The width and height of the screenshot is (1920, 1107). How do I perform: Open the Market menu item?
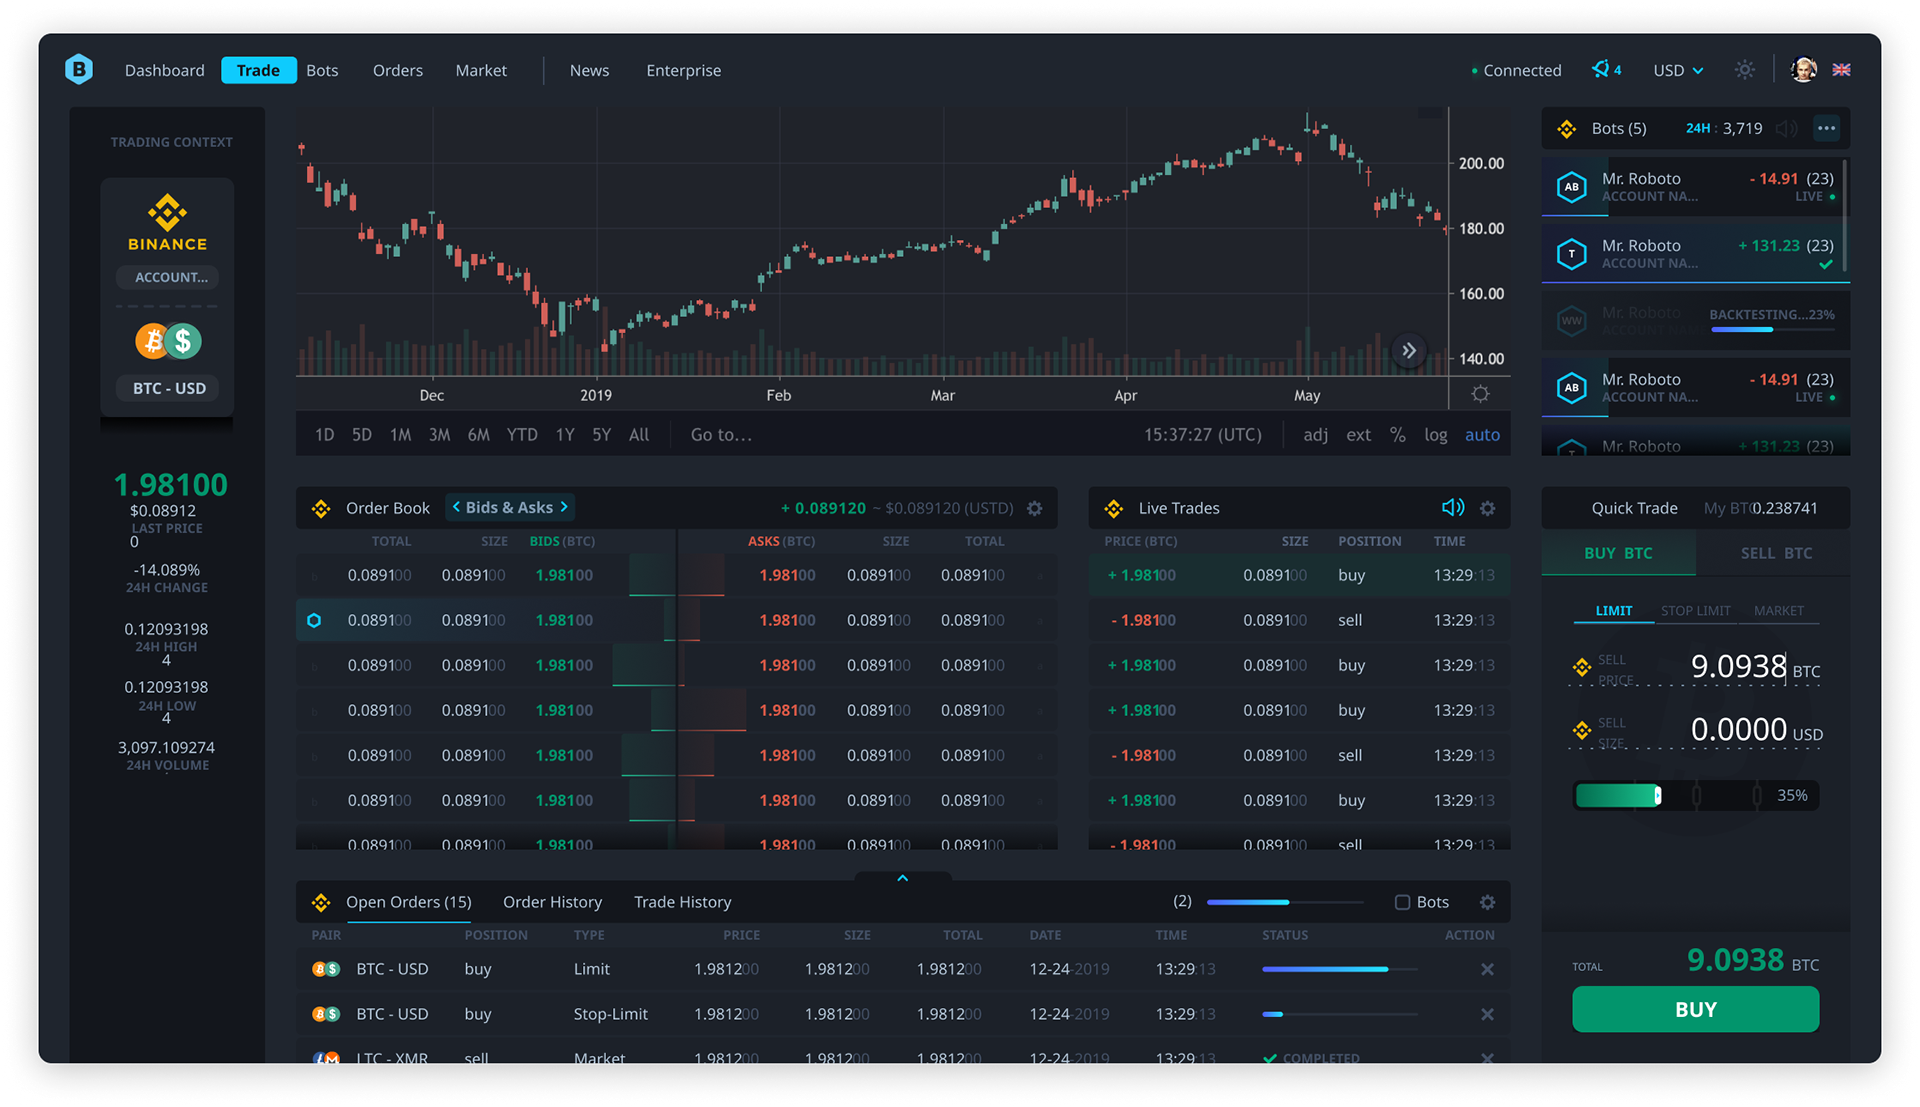[x=481, y=70]
